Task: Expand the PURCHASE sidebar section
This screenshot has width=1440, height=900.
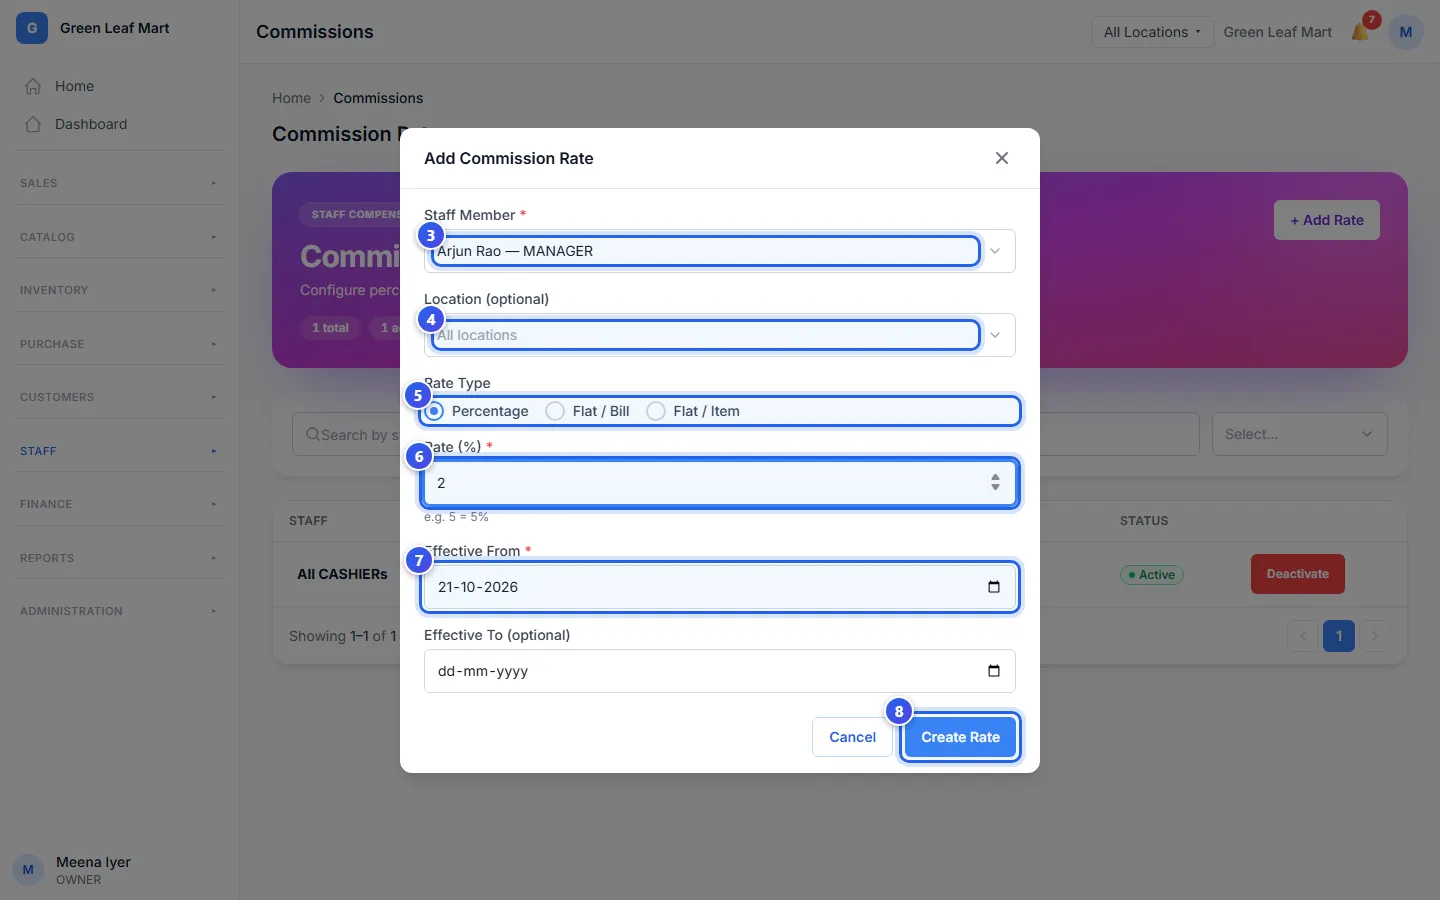Action: (119, 344)
